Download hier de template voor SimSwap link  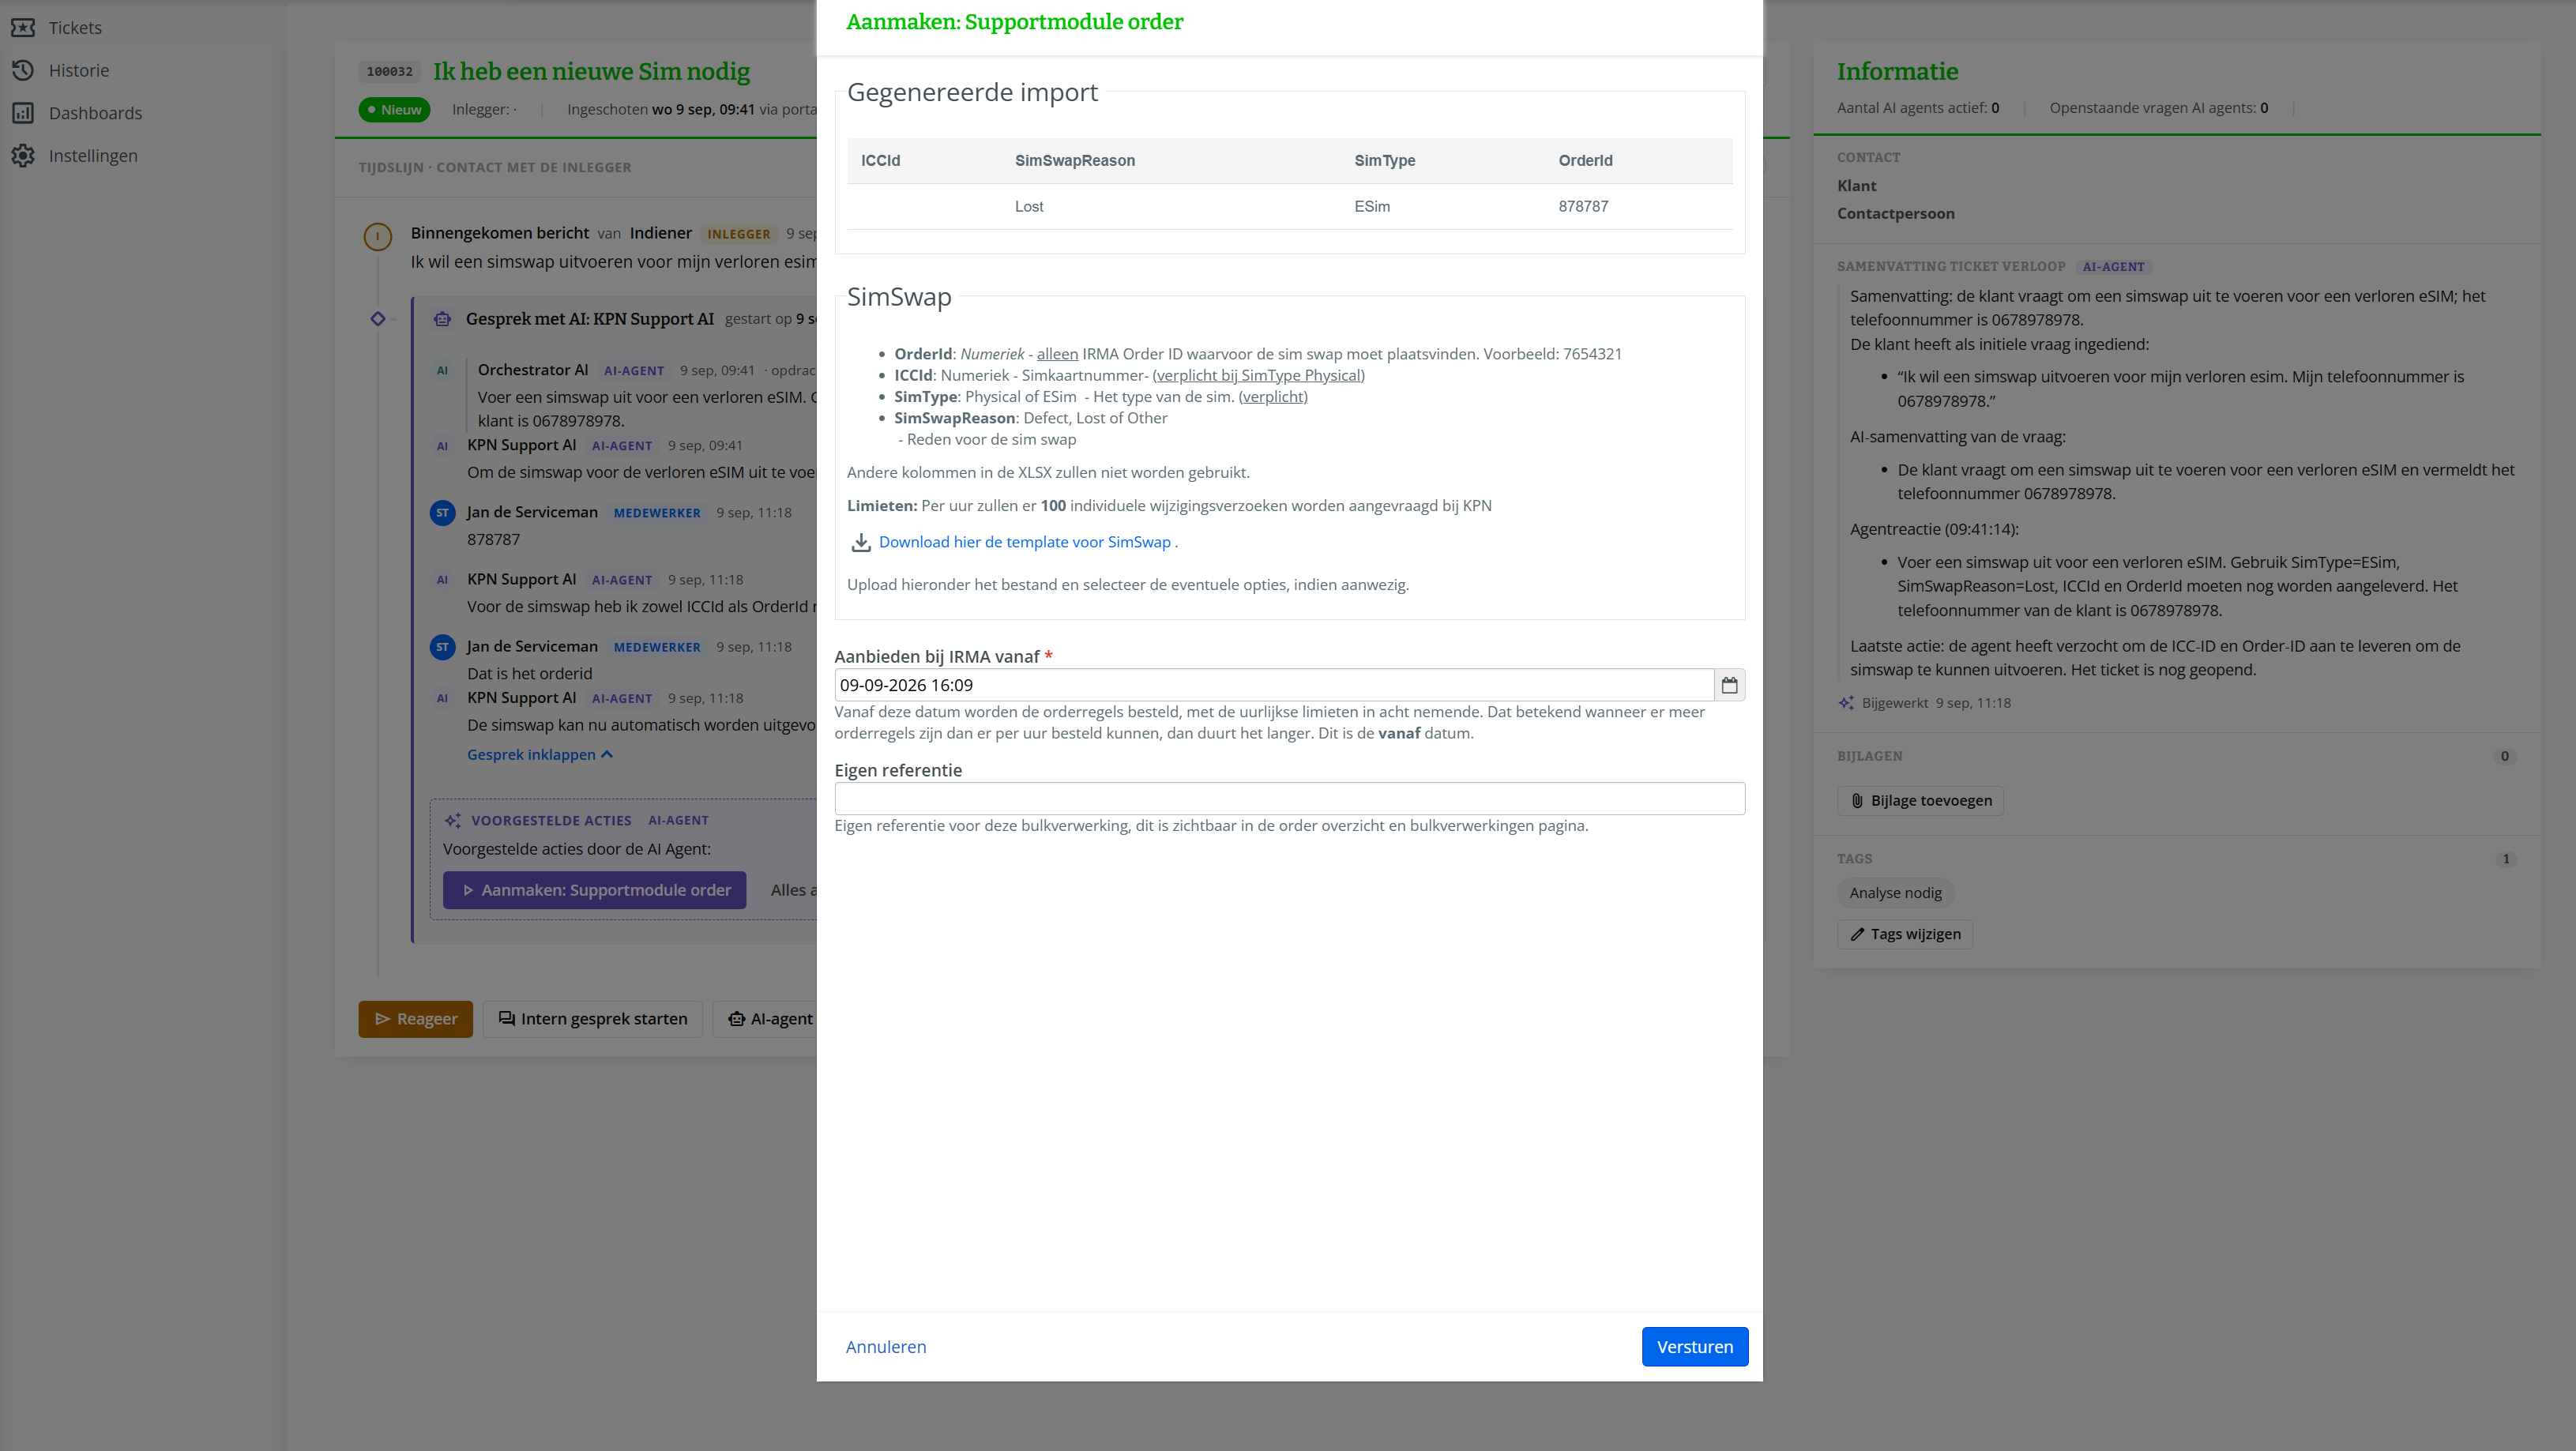pyautogui.click(x=1024, y=542)
